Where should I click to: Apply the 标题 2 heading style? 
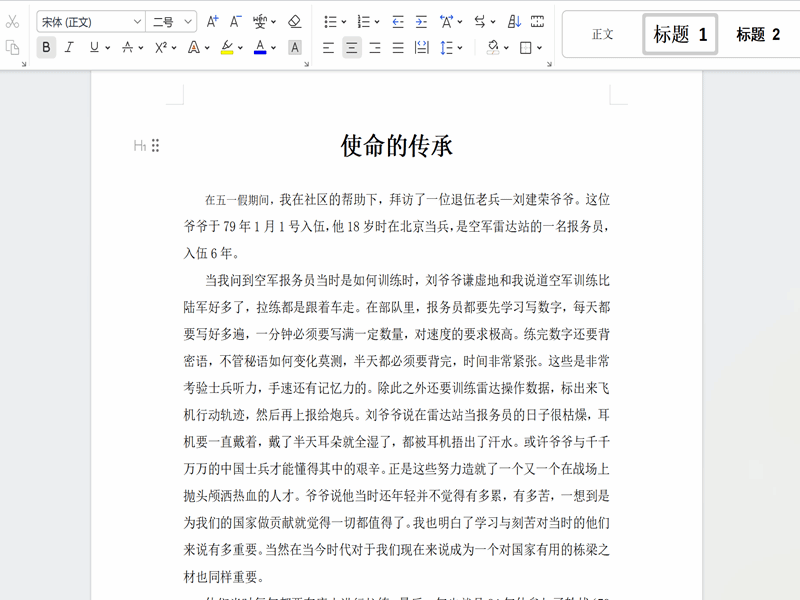pos(758,34)
